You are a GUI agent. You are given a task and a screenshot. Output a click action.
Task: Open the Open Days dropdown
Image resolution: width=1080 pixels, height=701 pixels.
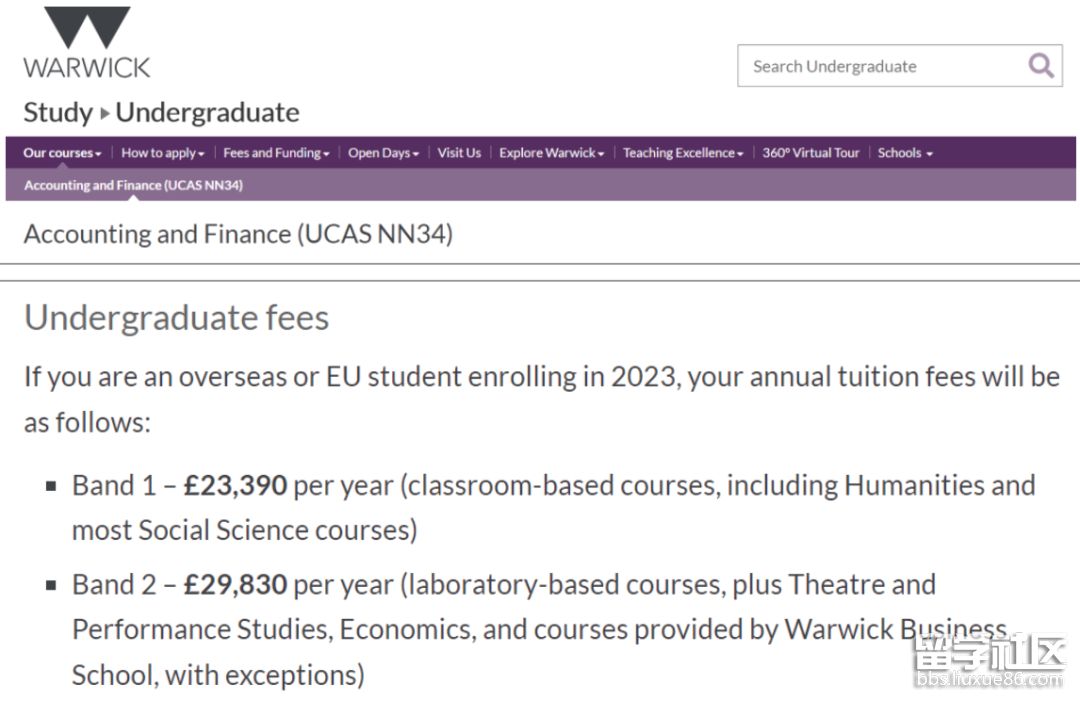point(383,153)
